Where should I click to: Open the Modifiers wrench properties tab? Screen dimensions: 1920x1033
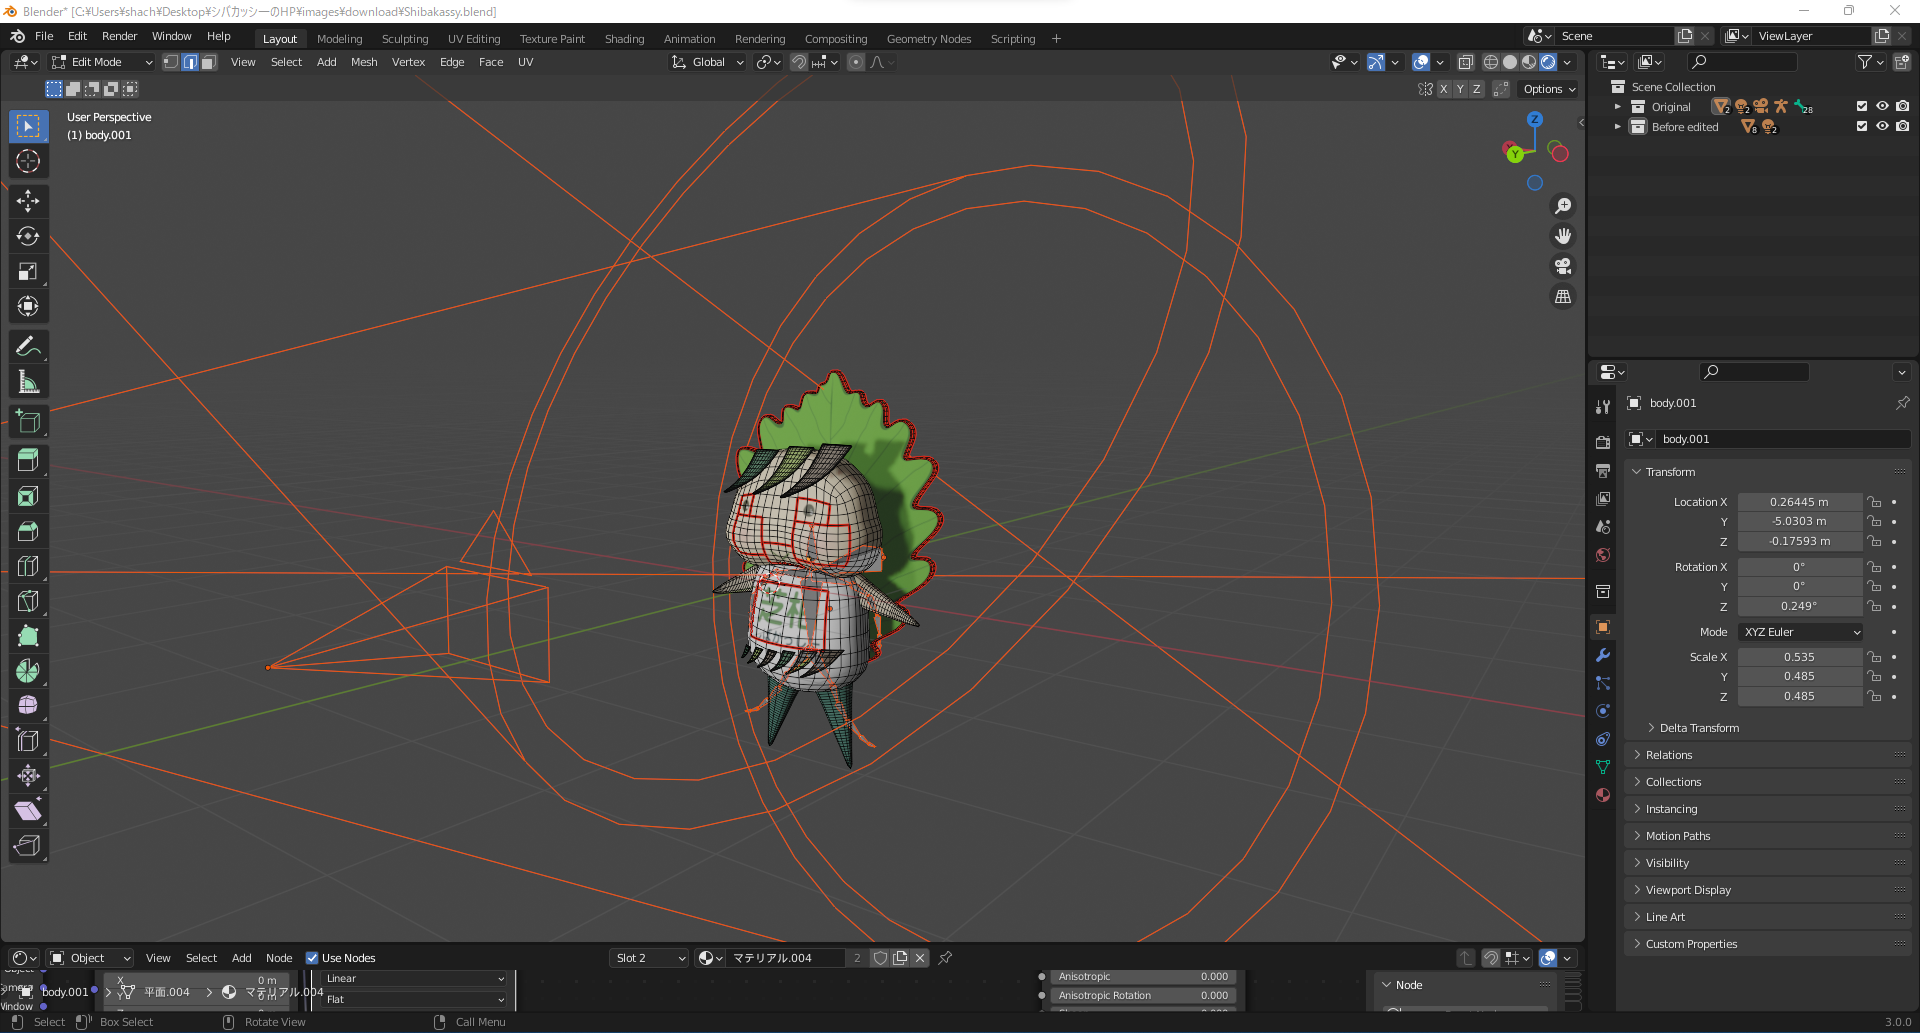[x=1603, y=655]
